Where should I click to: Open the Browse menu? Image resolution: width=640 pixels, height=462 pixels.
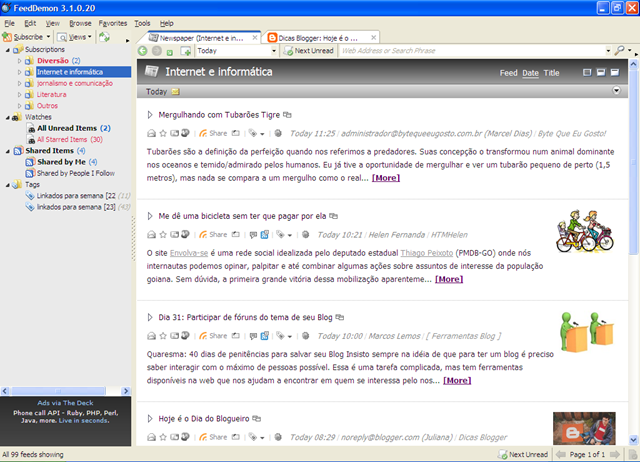tap(80, 23)
